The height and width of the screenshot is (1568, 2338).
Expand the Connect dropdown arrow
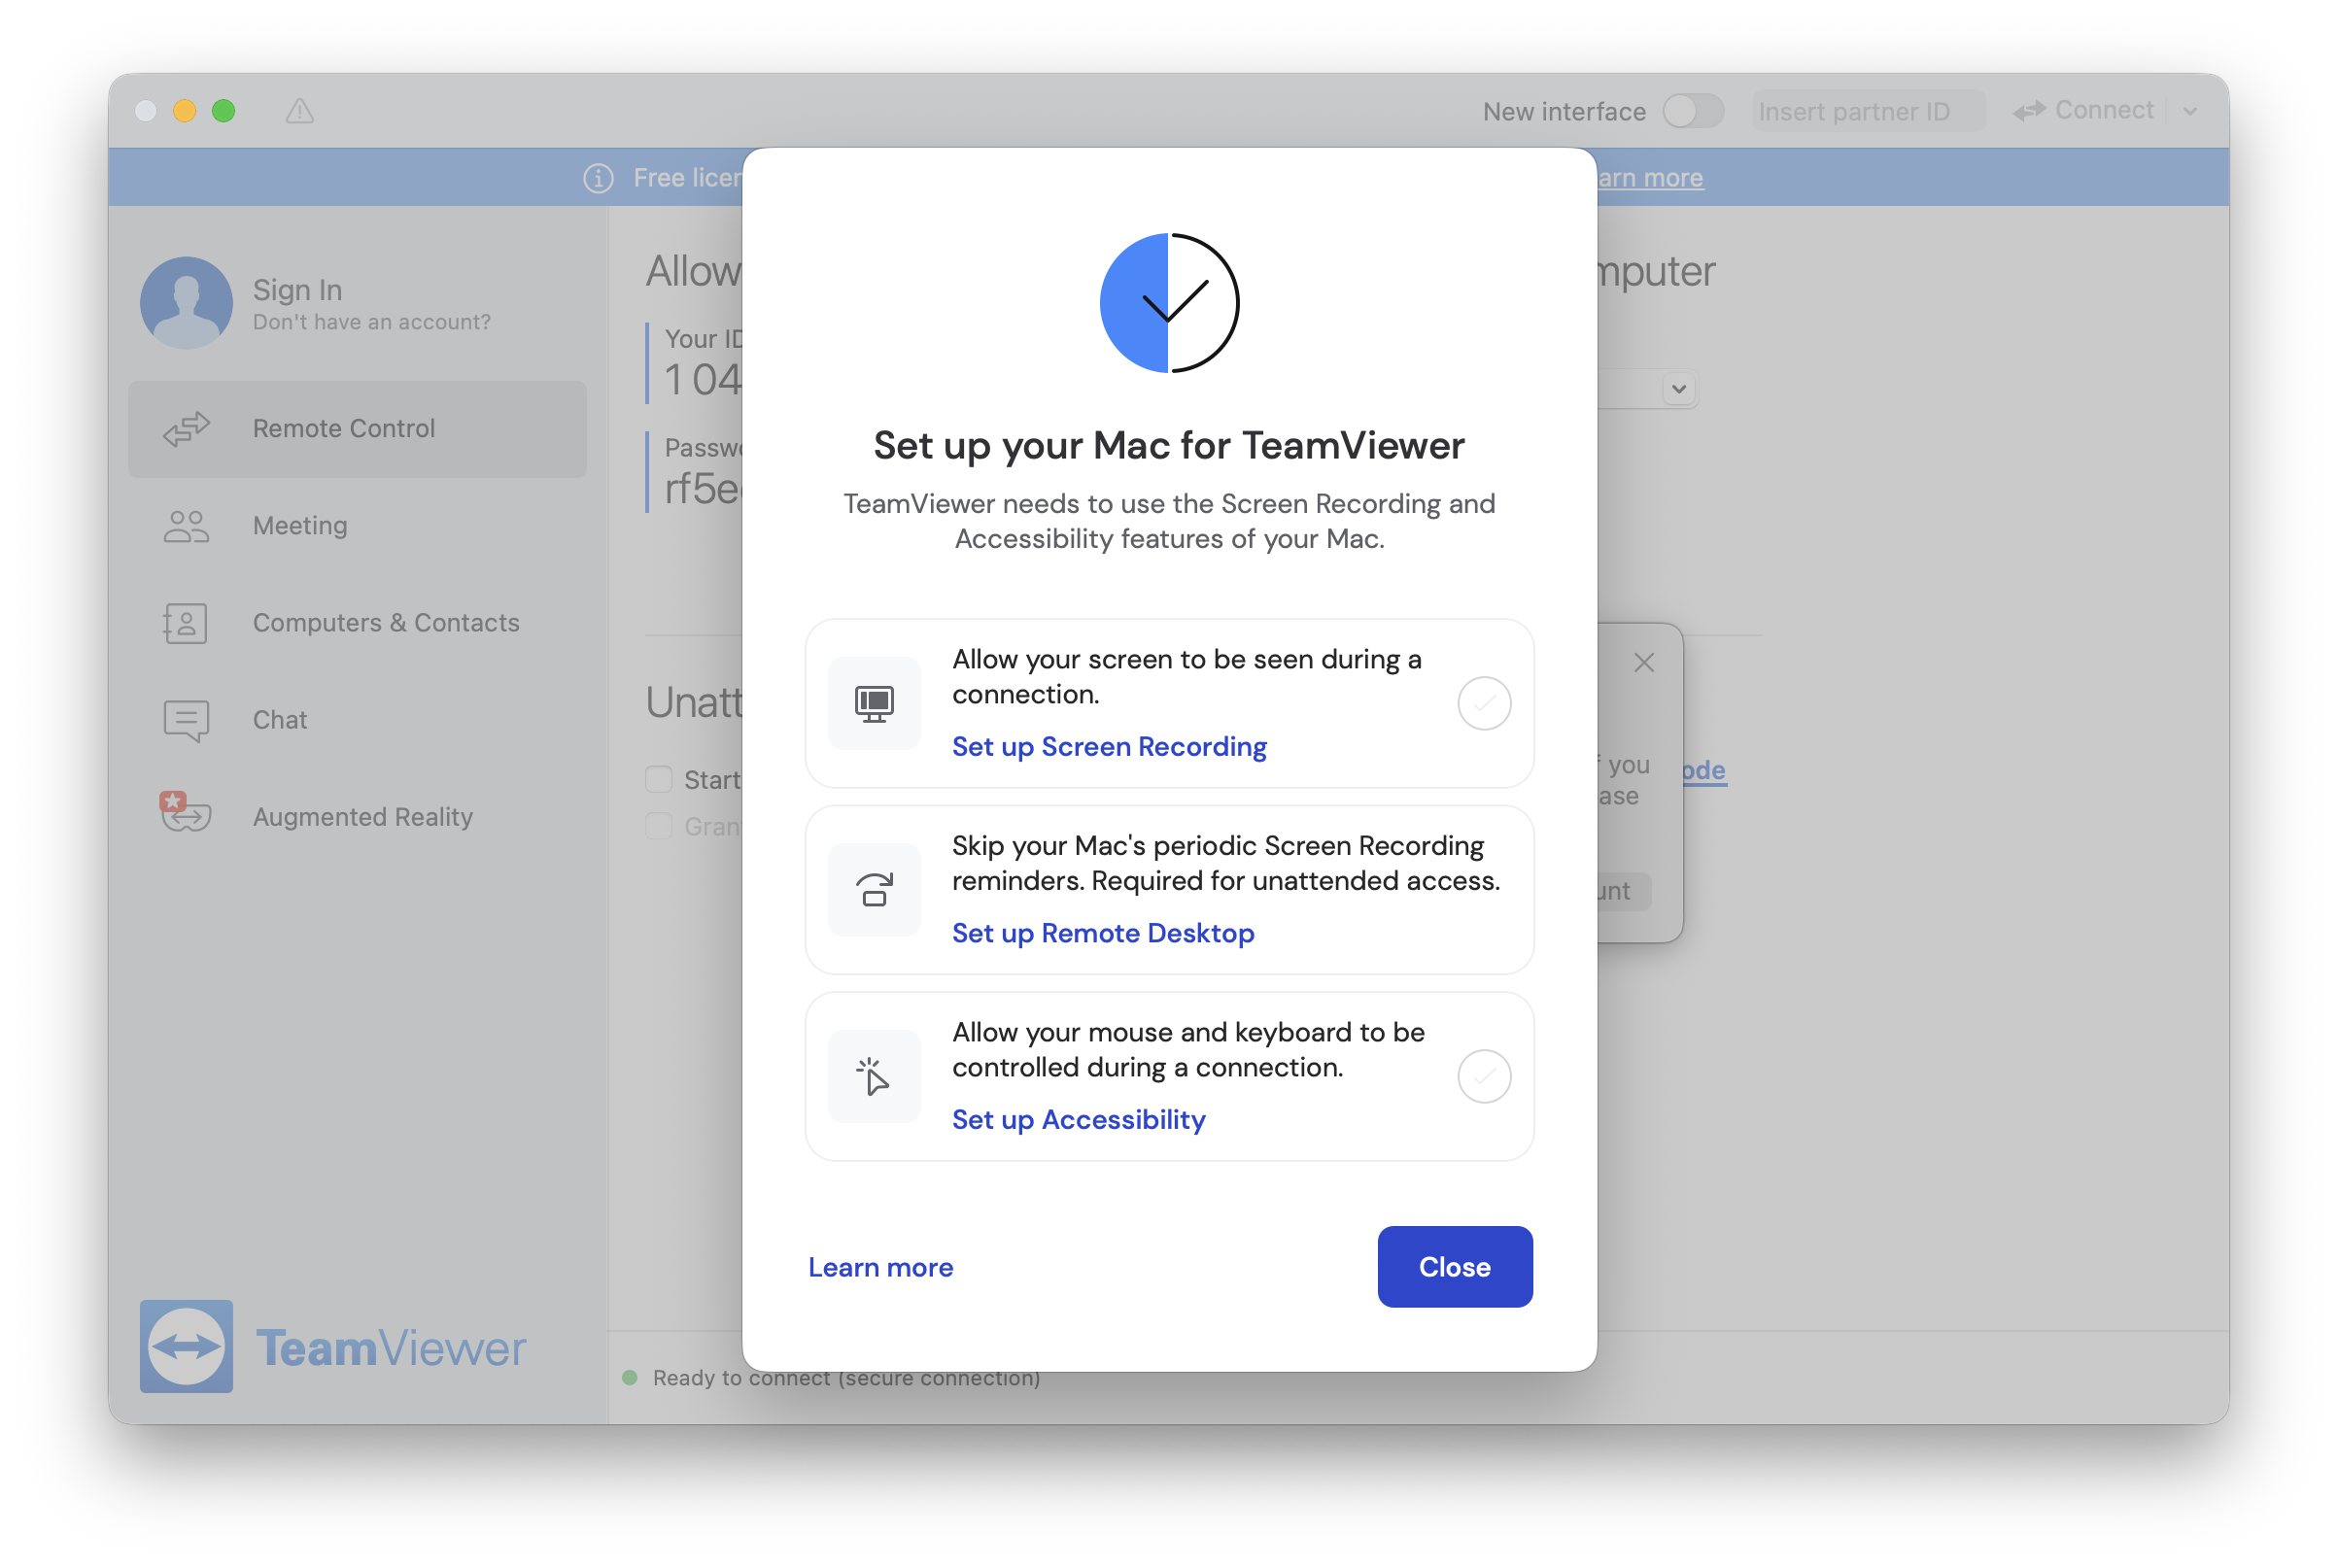point(2190,111)
